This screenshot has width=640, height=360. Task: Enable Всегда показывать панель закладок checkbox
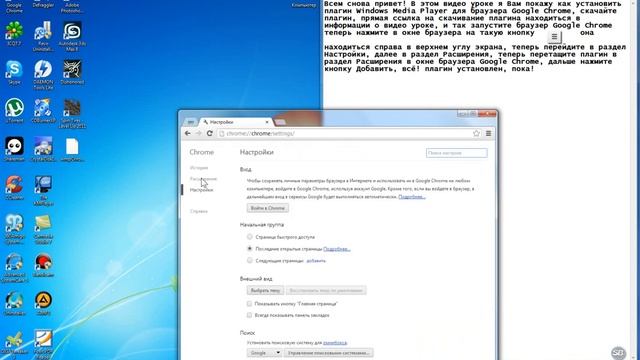pos(249,315)
